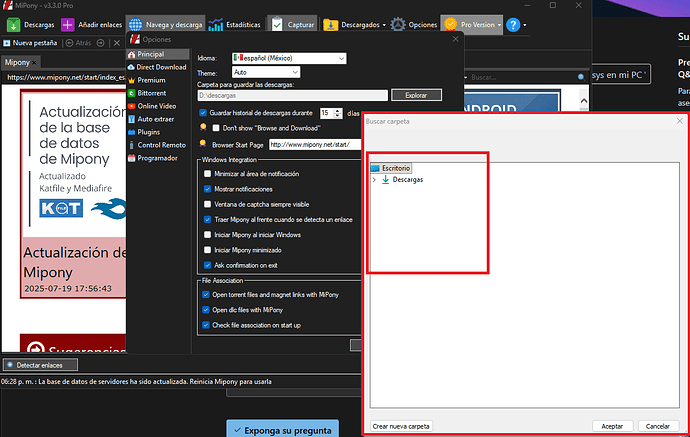Enable Minimizar al área de notificación
This screenshot has height=437, width=690.
pos(206,174)
